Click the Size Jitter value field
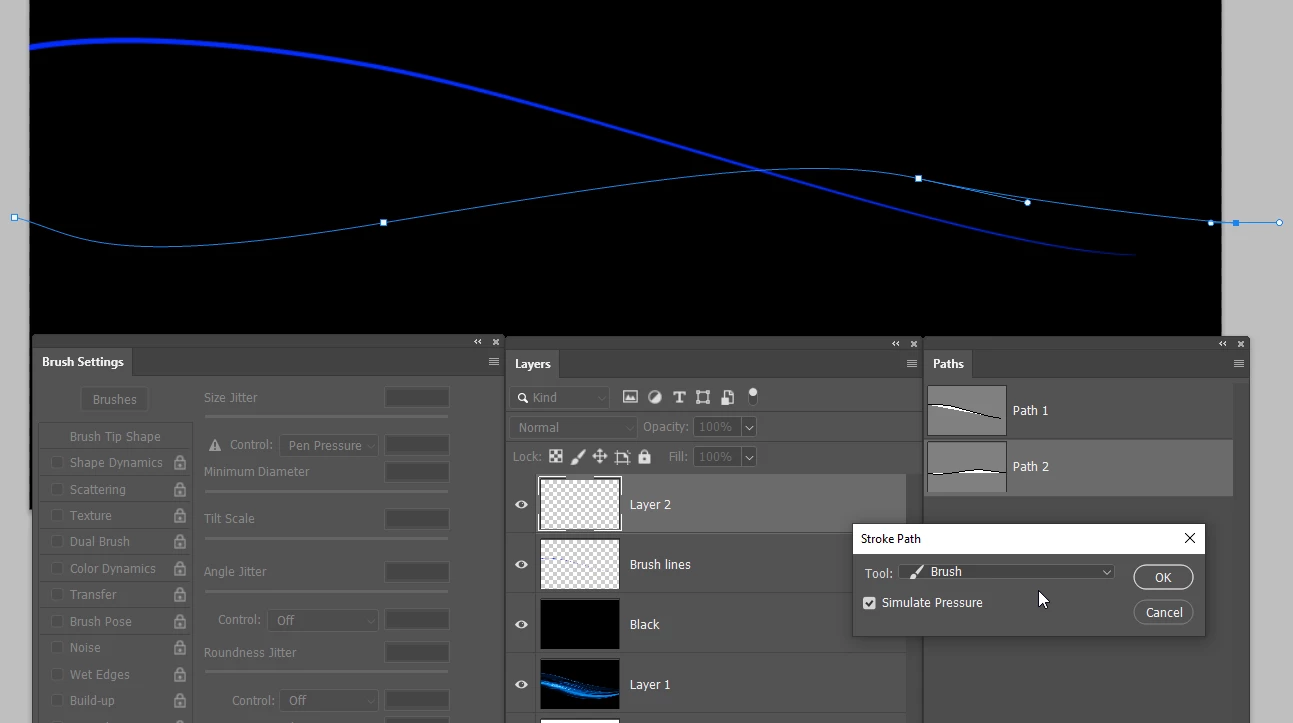 (417, 398)
